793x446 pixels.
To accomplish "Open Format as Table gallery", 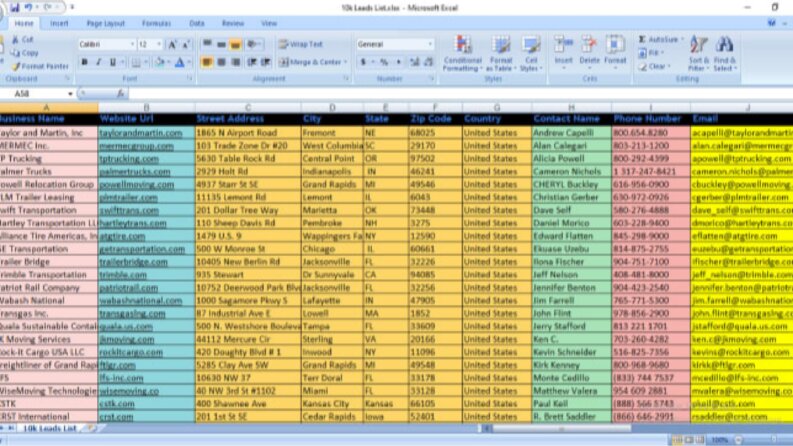I will (500, 53).
